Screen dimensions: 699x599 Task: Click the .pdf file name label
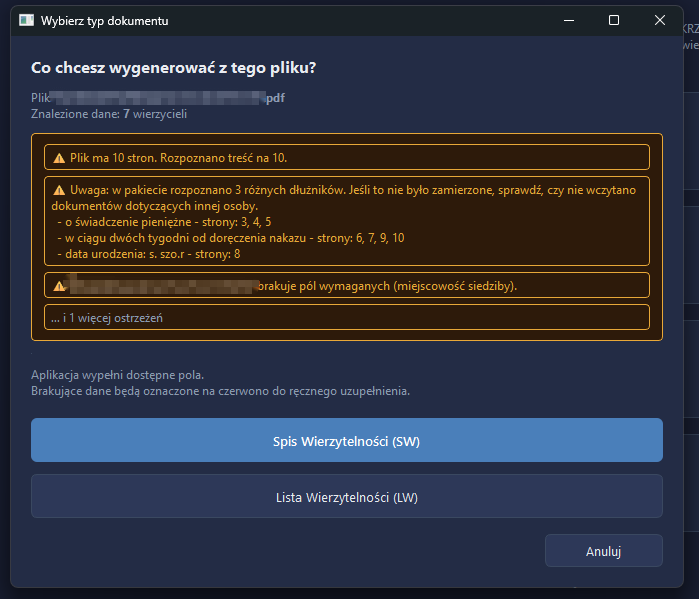[158, 98]
